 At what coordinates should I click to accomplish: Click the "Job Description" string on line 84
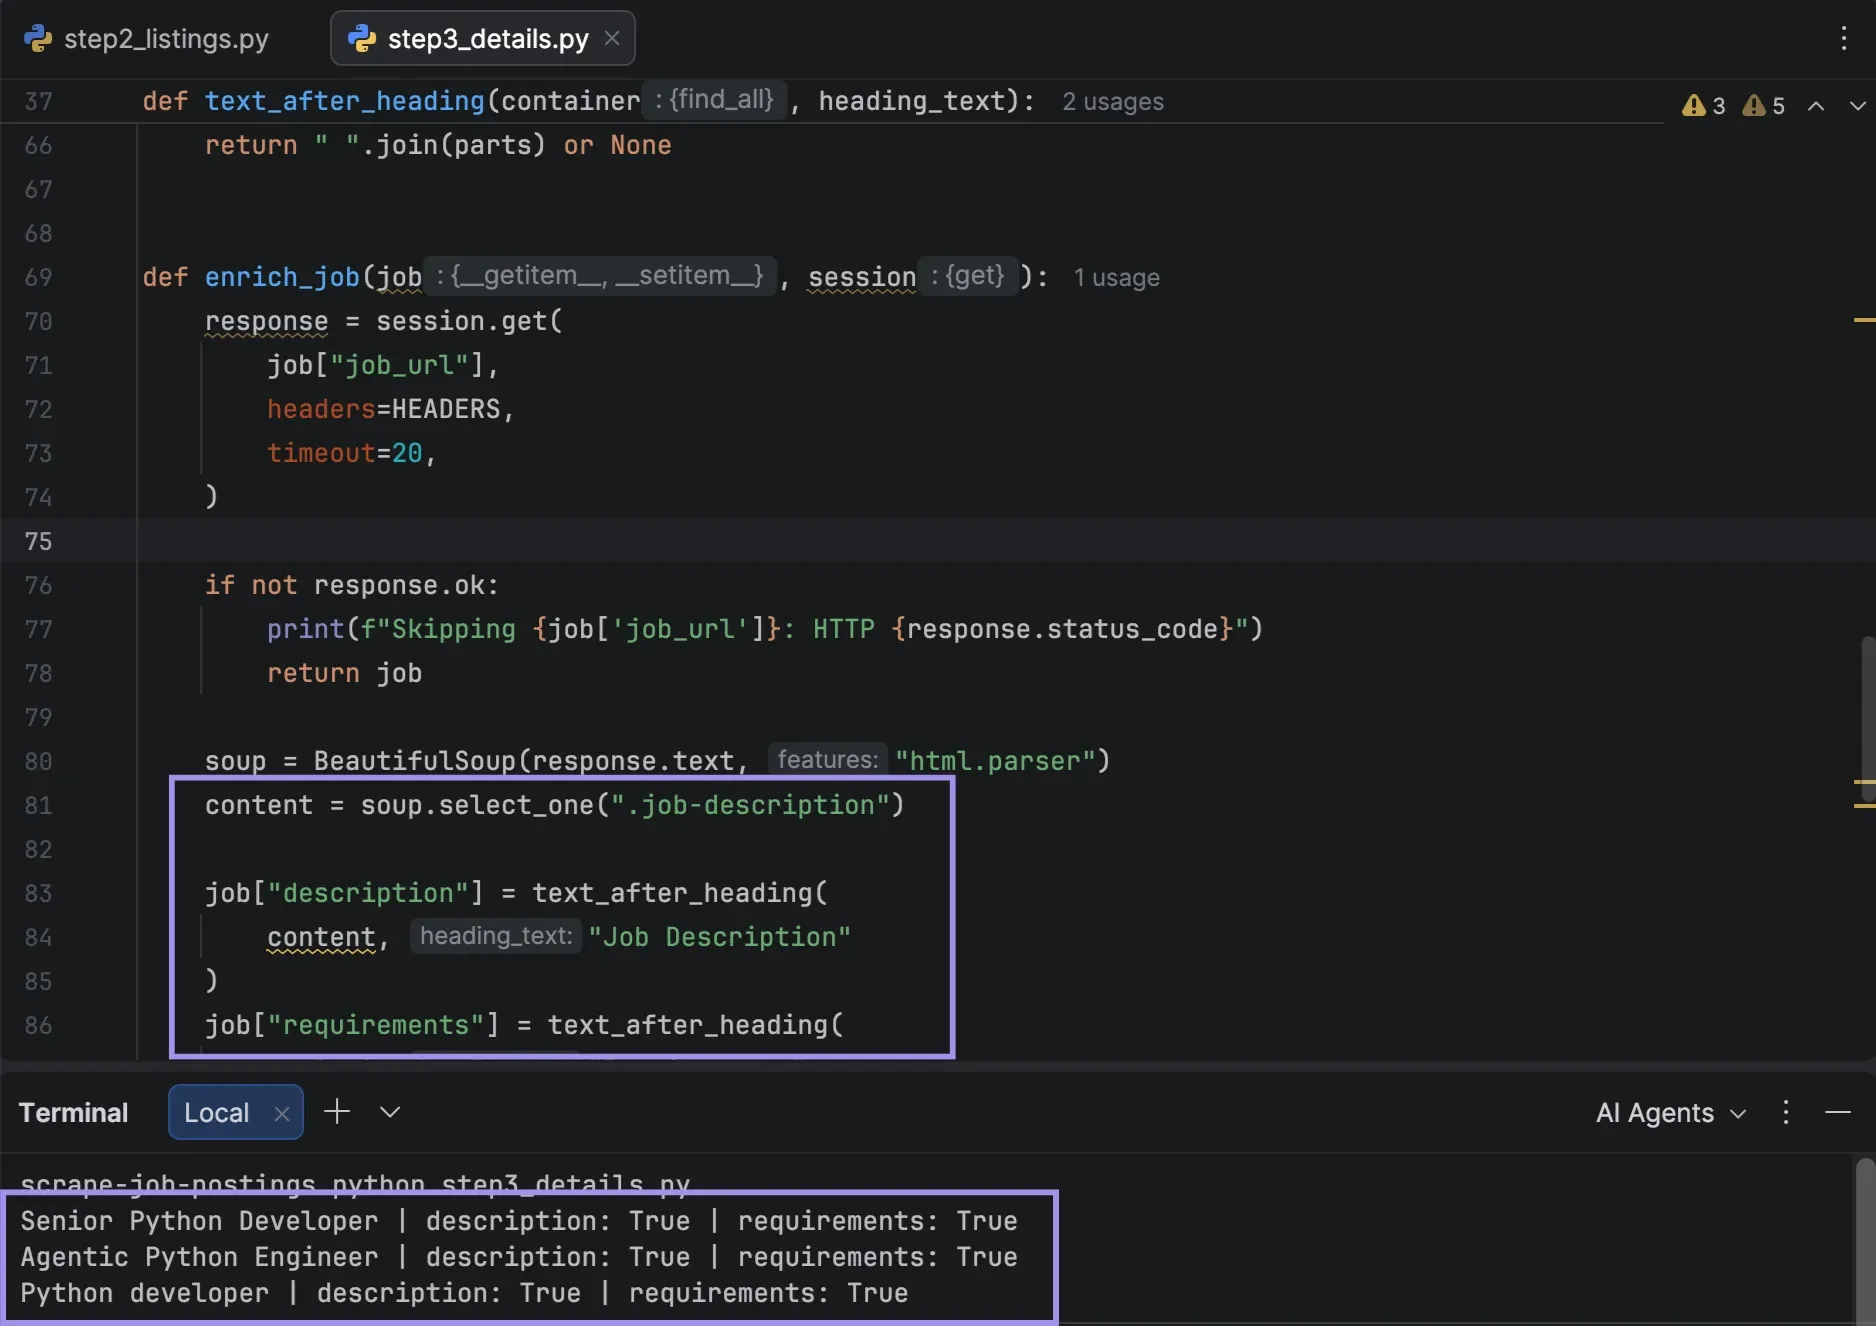(x=719, y=937)
